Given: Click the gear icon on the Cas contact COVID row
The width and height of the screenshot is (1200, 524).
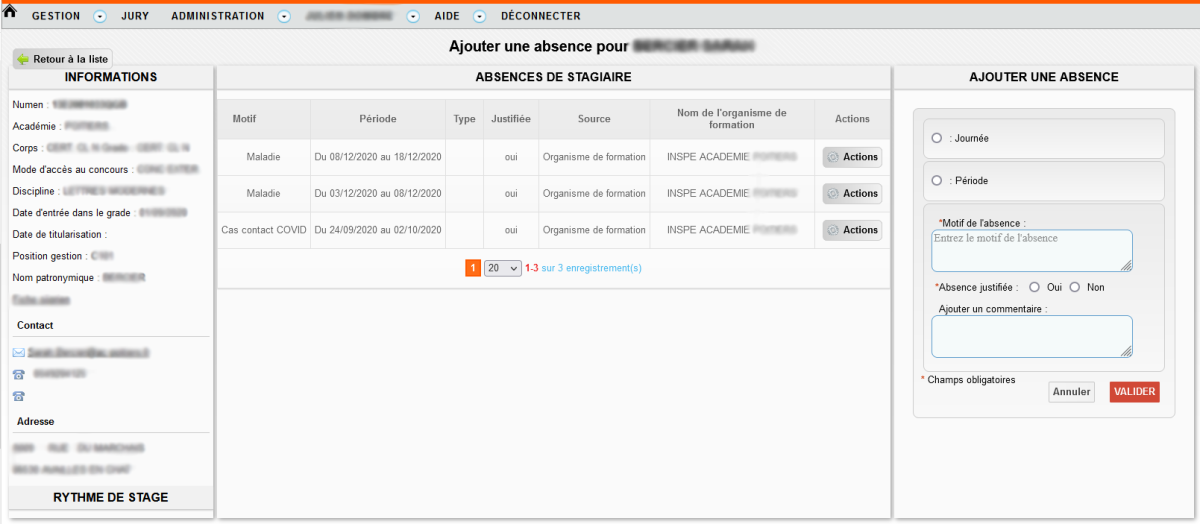Looking at the screenshot, I should (833, 230).
